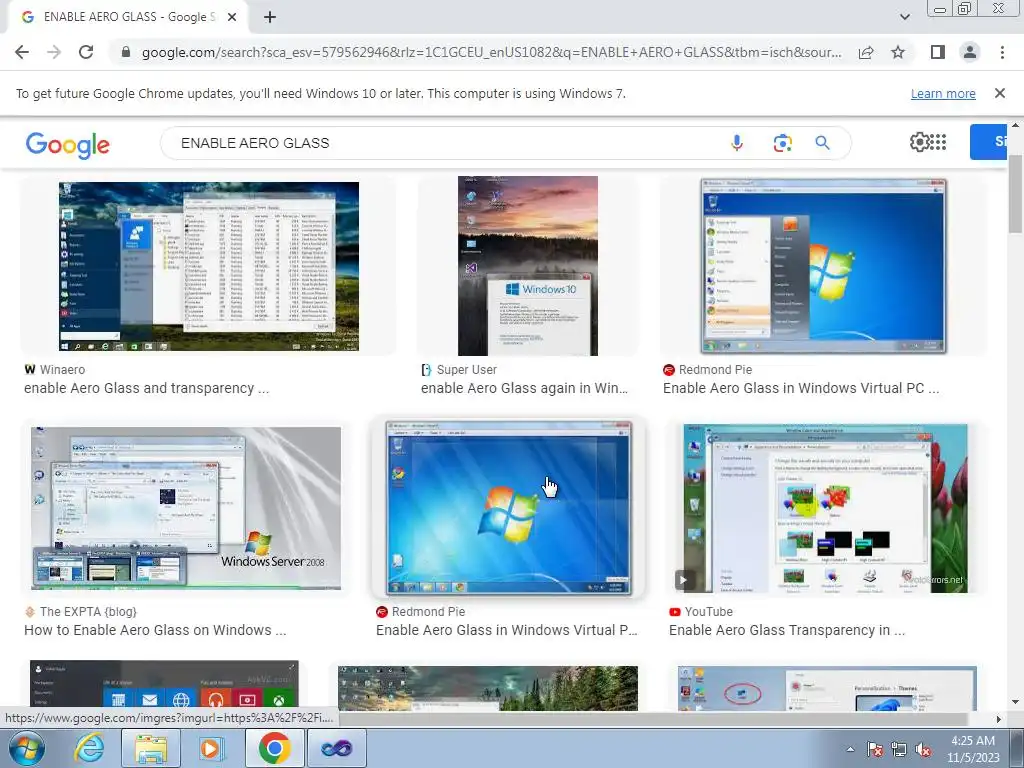Open Windows Media Player from taskbar
Screen dimensions: 1024x768
click(212, 748)
